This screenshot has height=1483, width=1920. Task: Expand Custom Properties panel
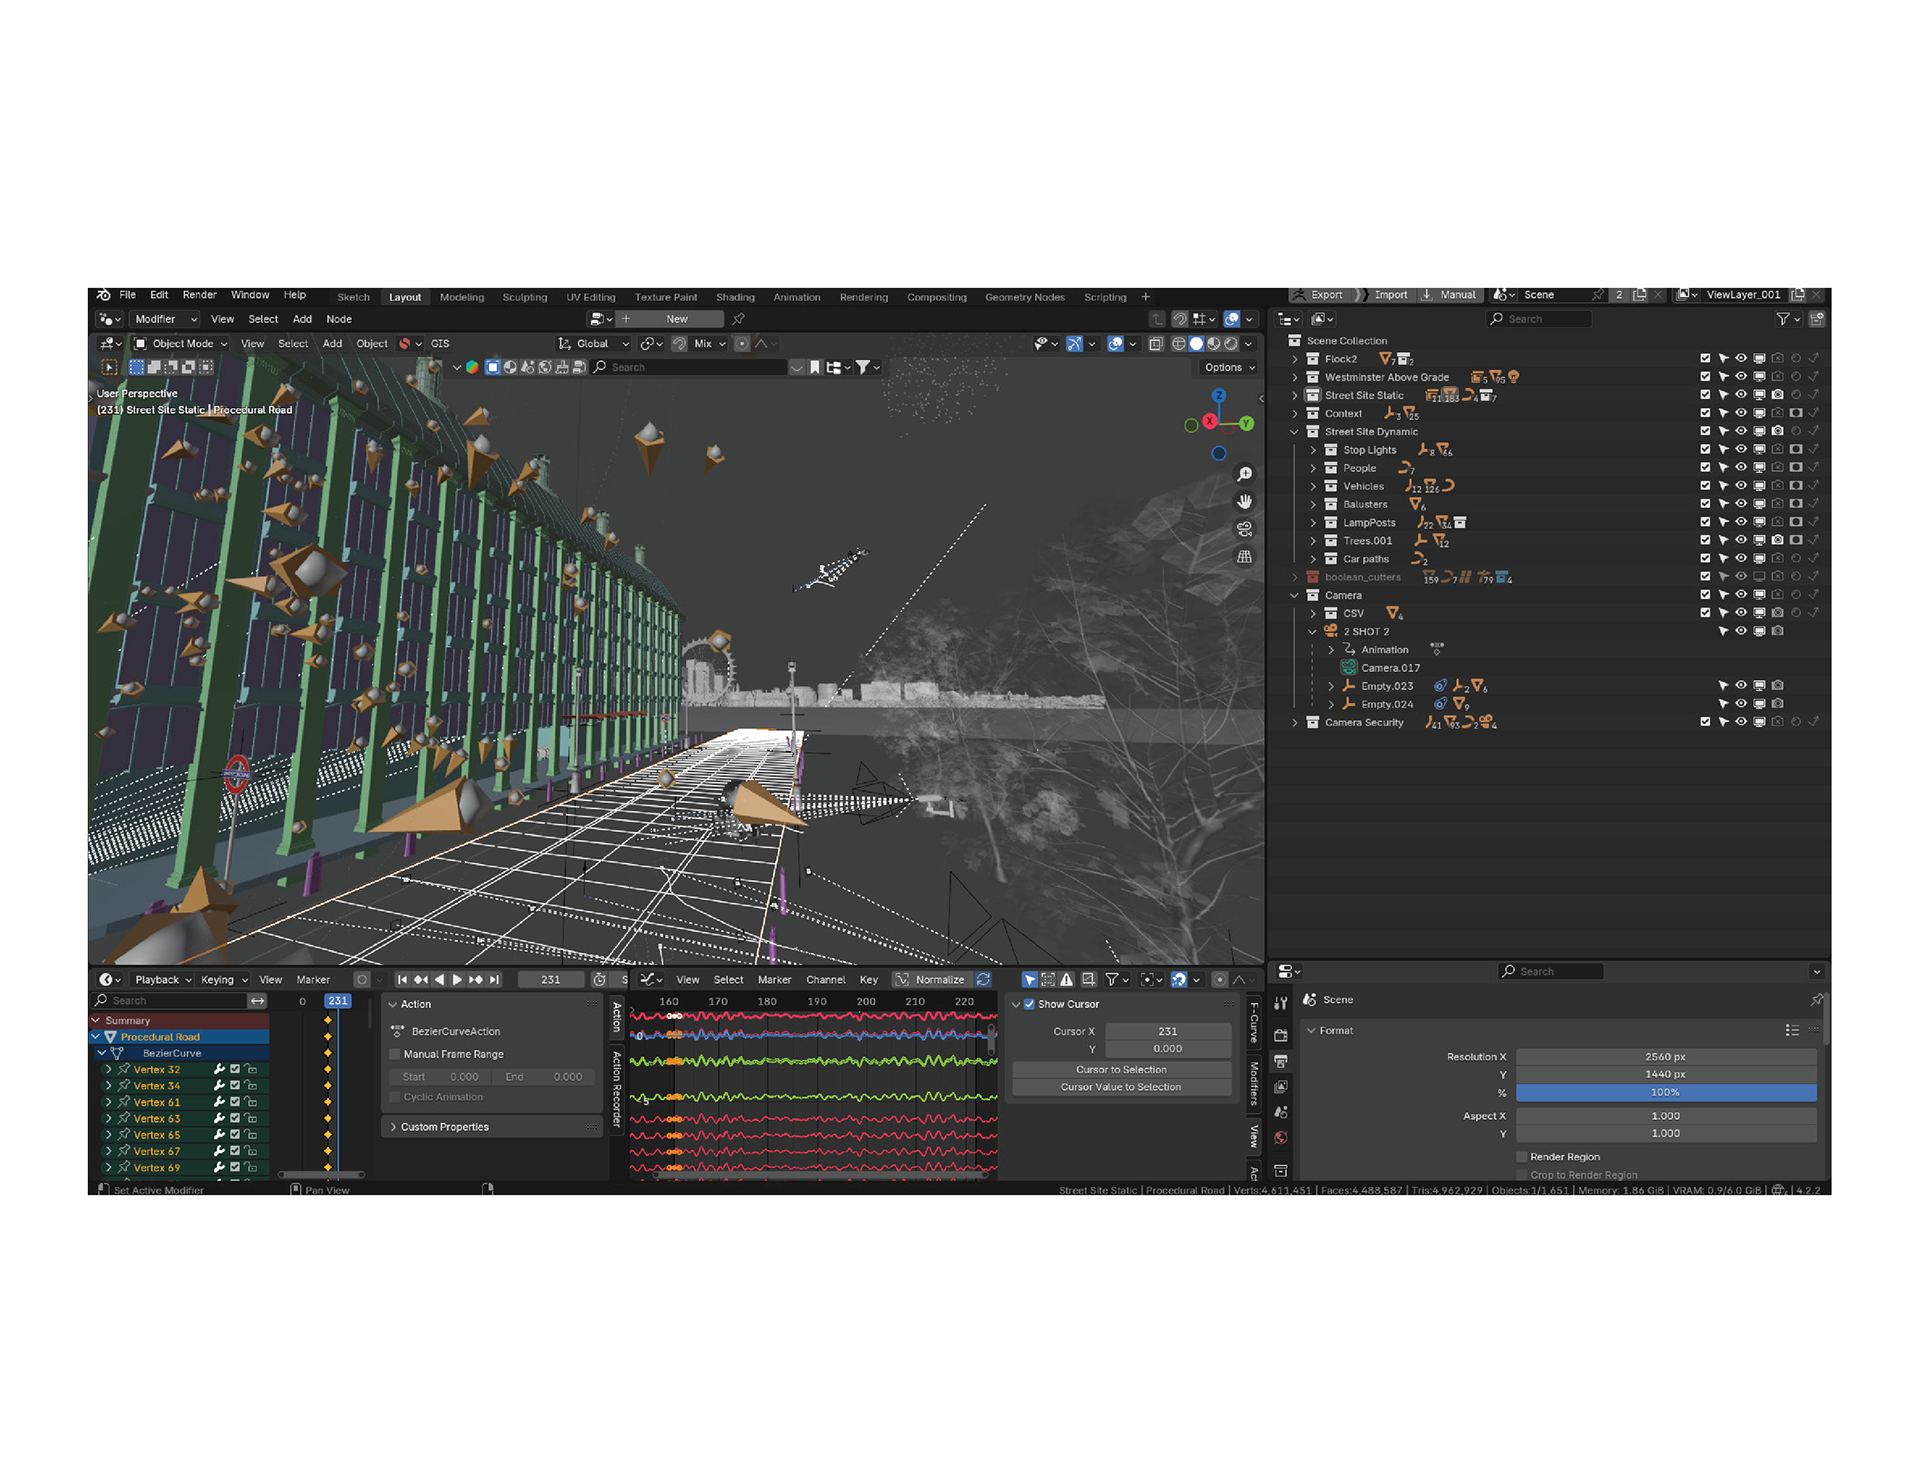pyautogui.click(x=444, y=1127)
